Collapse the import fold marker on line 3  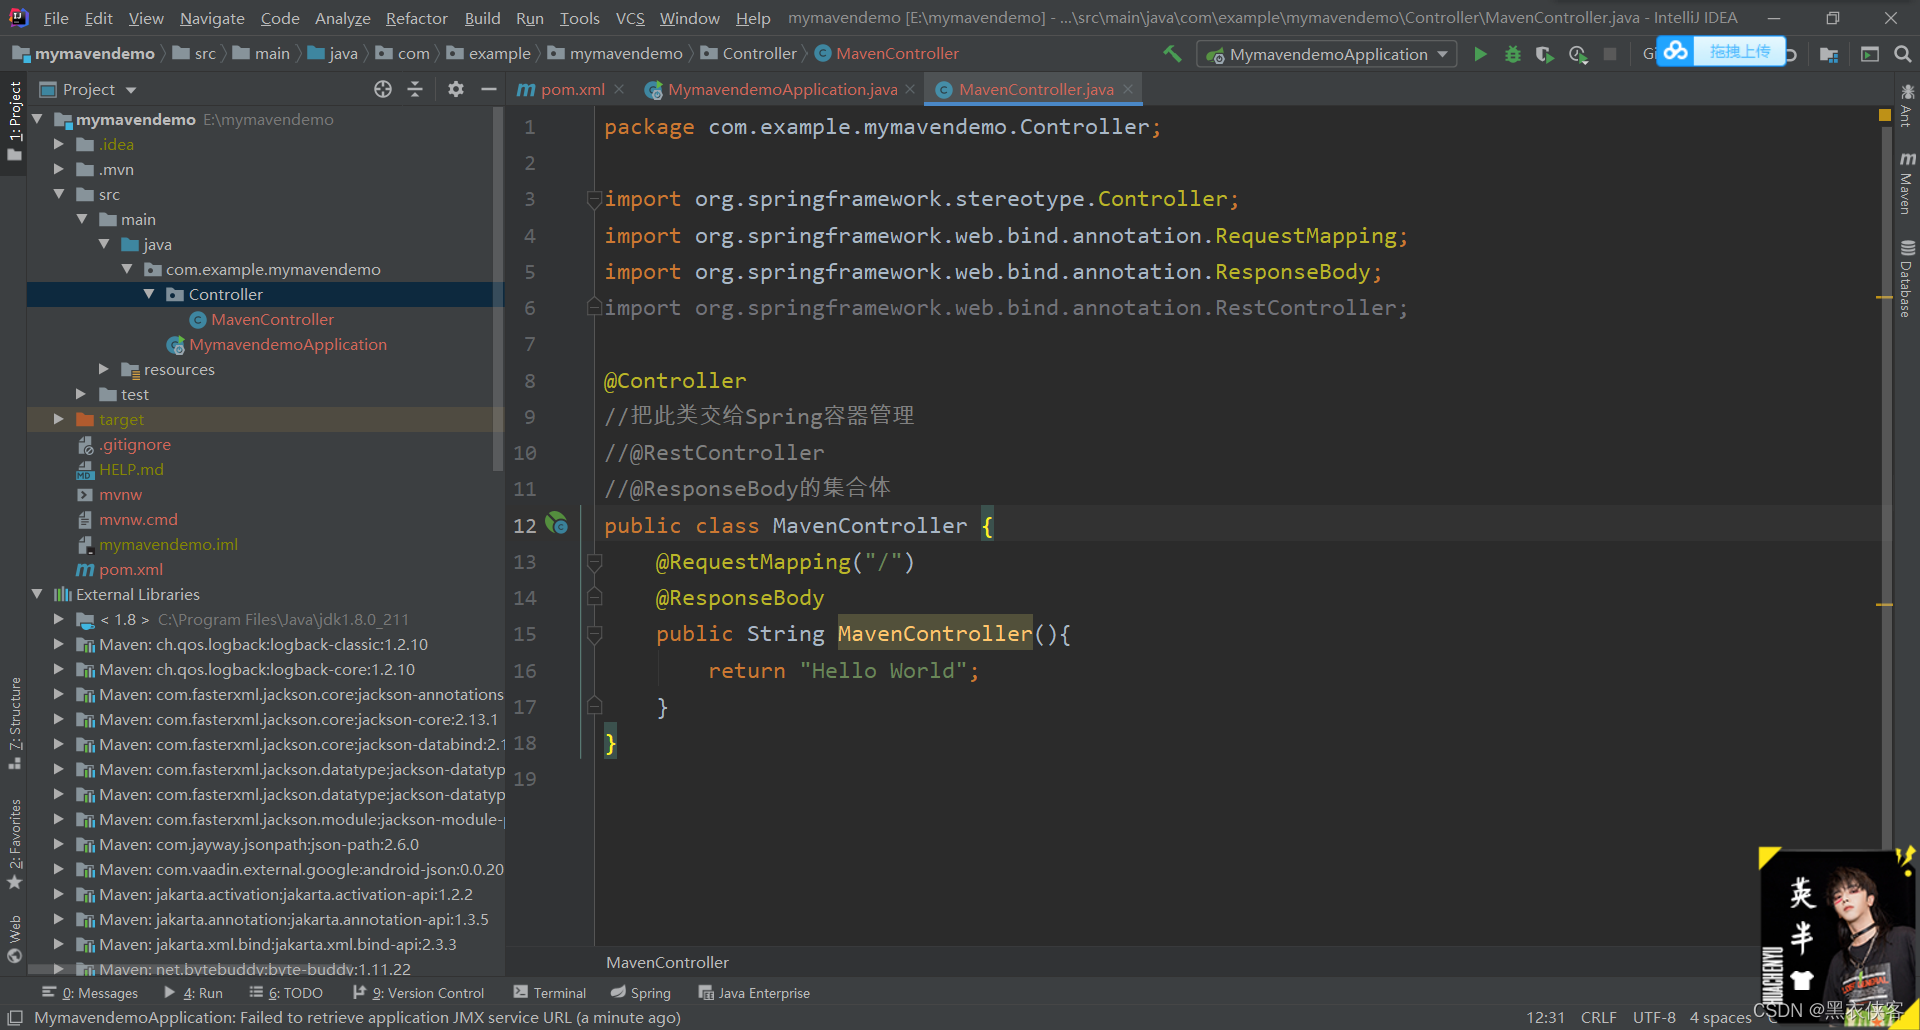(x=594, y=199)
